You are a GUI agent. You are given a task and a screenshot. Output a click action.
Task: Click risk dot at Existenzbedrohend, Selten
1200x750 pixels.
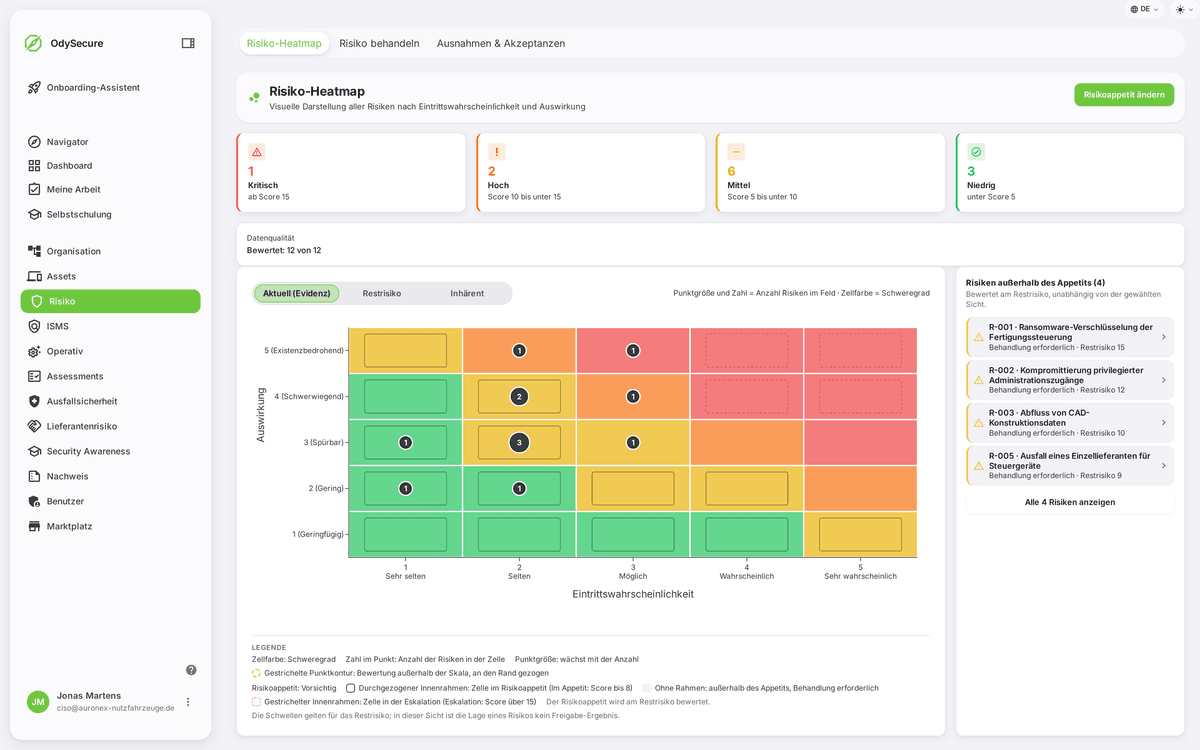[519, 350]
